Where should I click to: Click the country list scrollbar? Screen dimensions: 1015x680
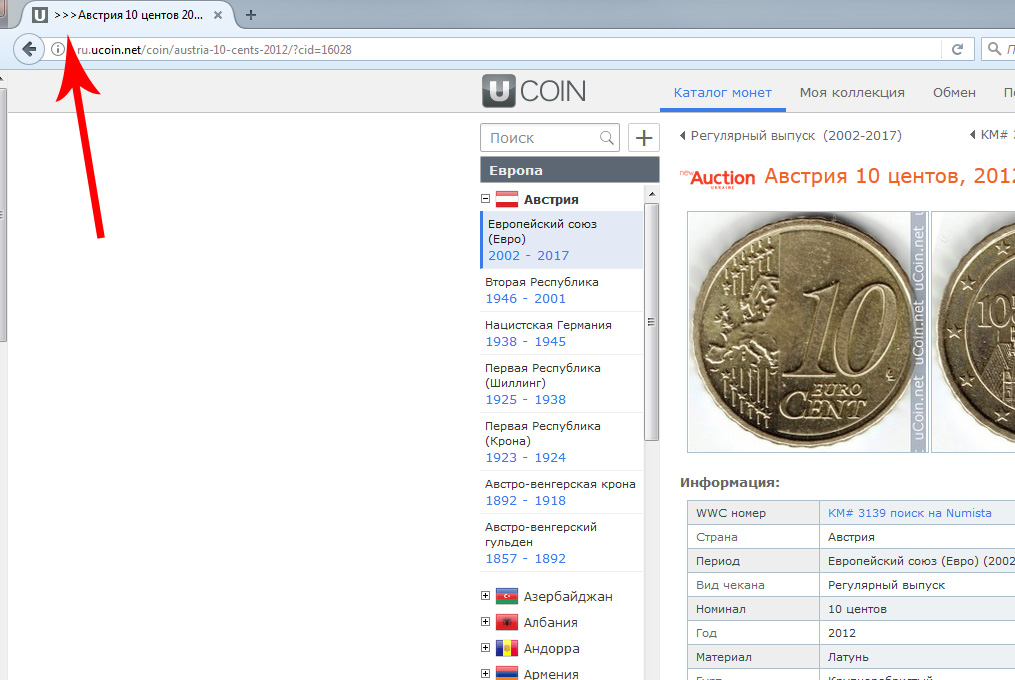tap(652, 320)
